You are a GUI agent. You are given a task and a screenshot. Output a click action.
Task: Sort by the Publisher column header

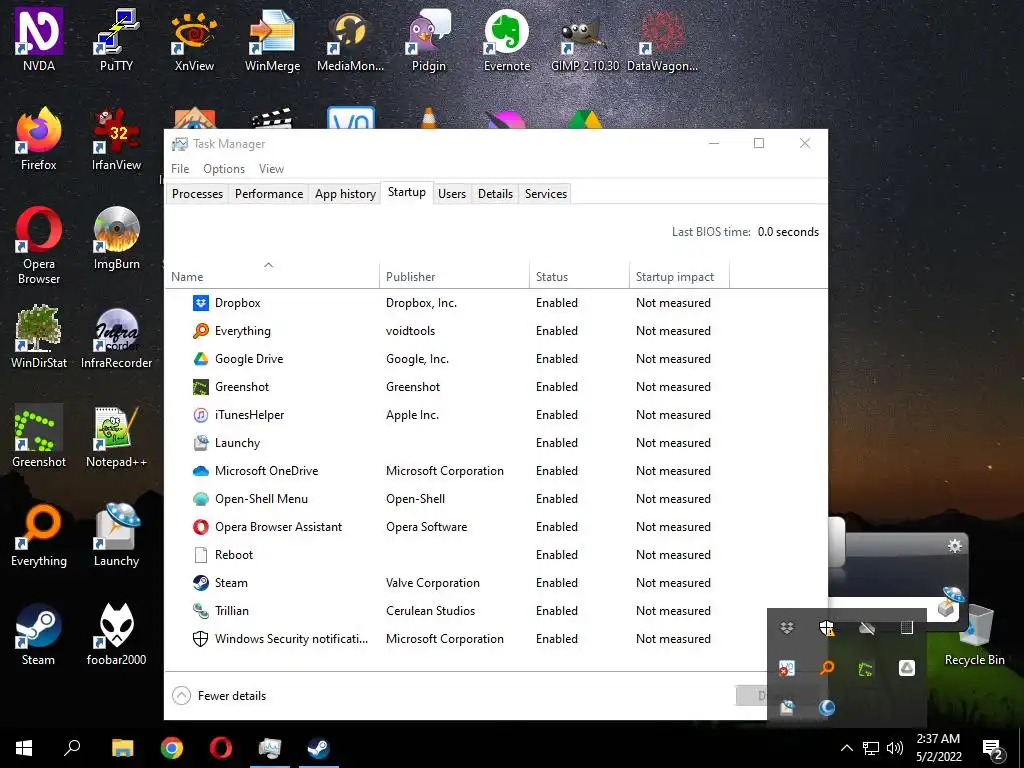pyautogui.click(x=454, y=276)
